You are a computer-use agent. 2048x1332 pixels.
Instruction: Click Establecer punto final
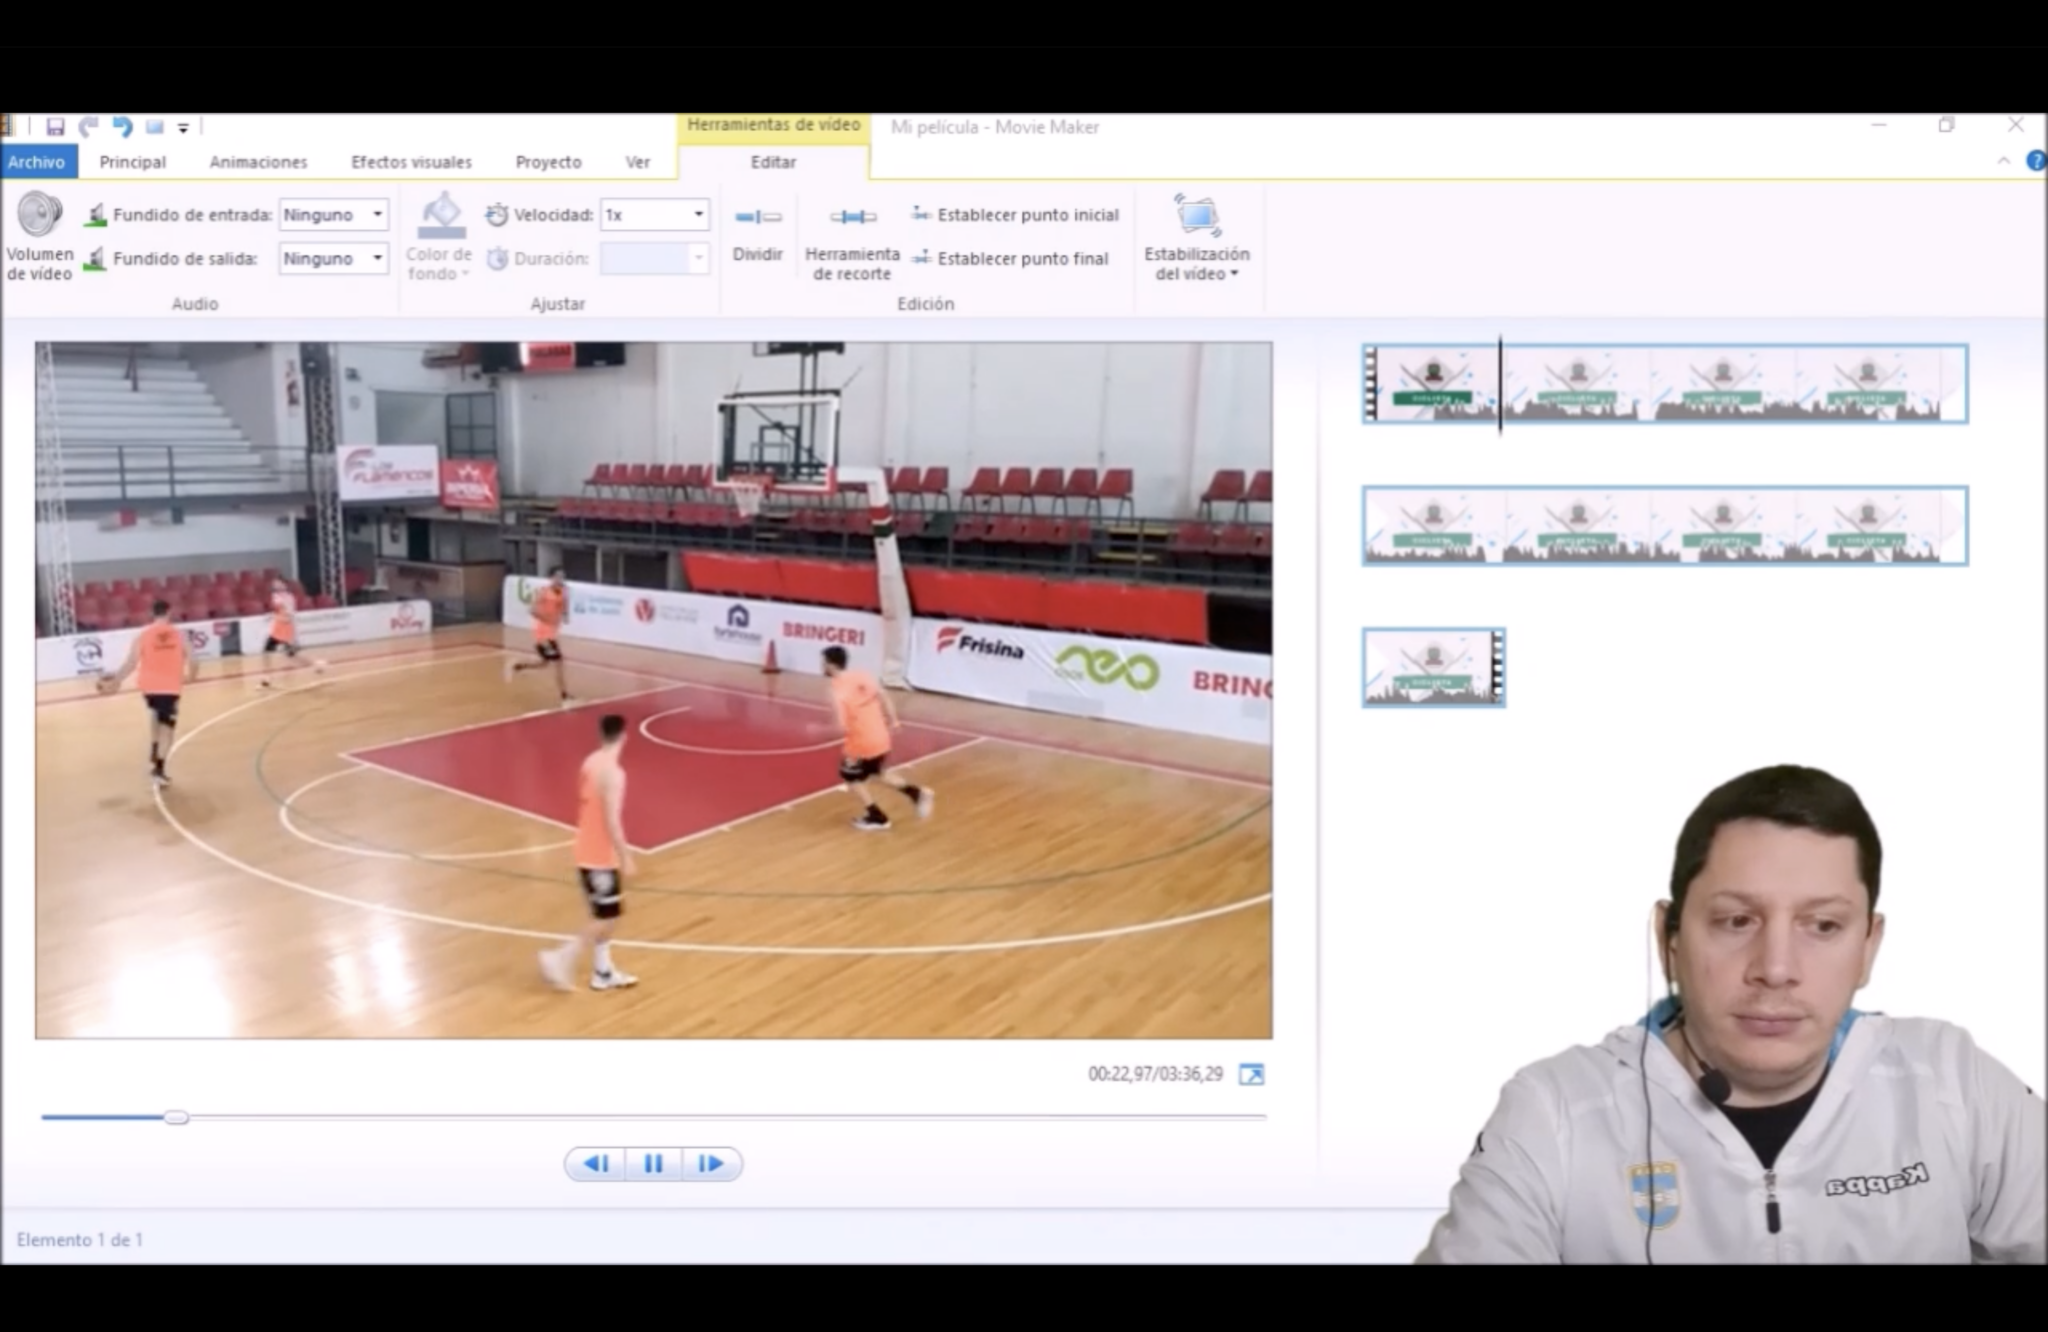point(1011,259)
